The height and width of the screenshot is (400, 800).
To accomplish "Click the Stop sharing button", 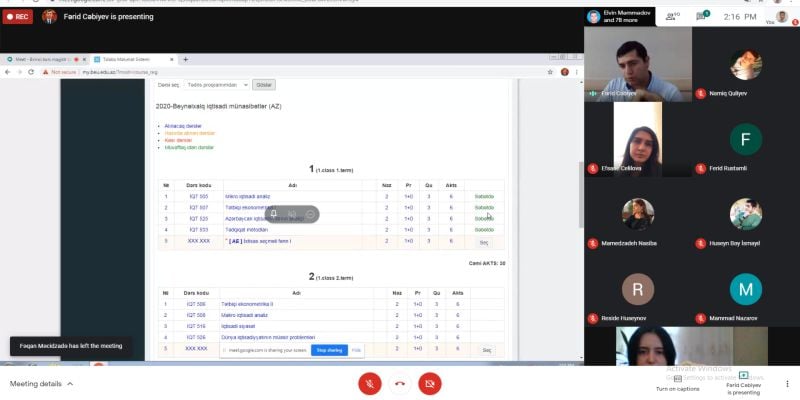I will [329, 351].
